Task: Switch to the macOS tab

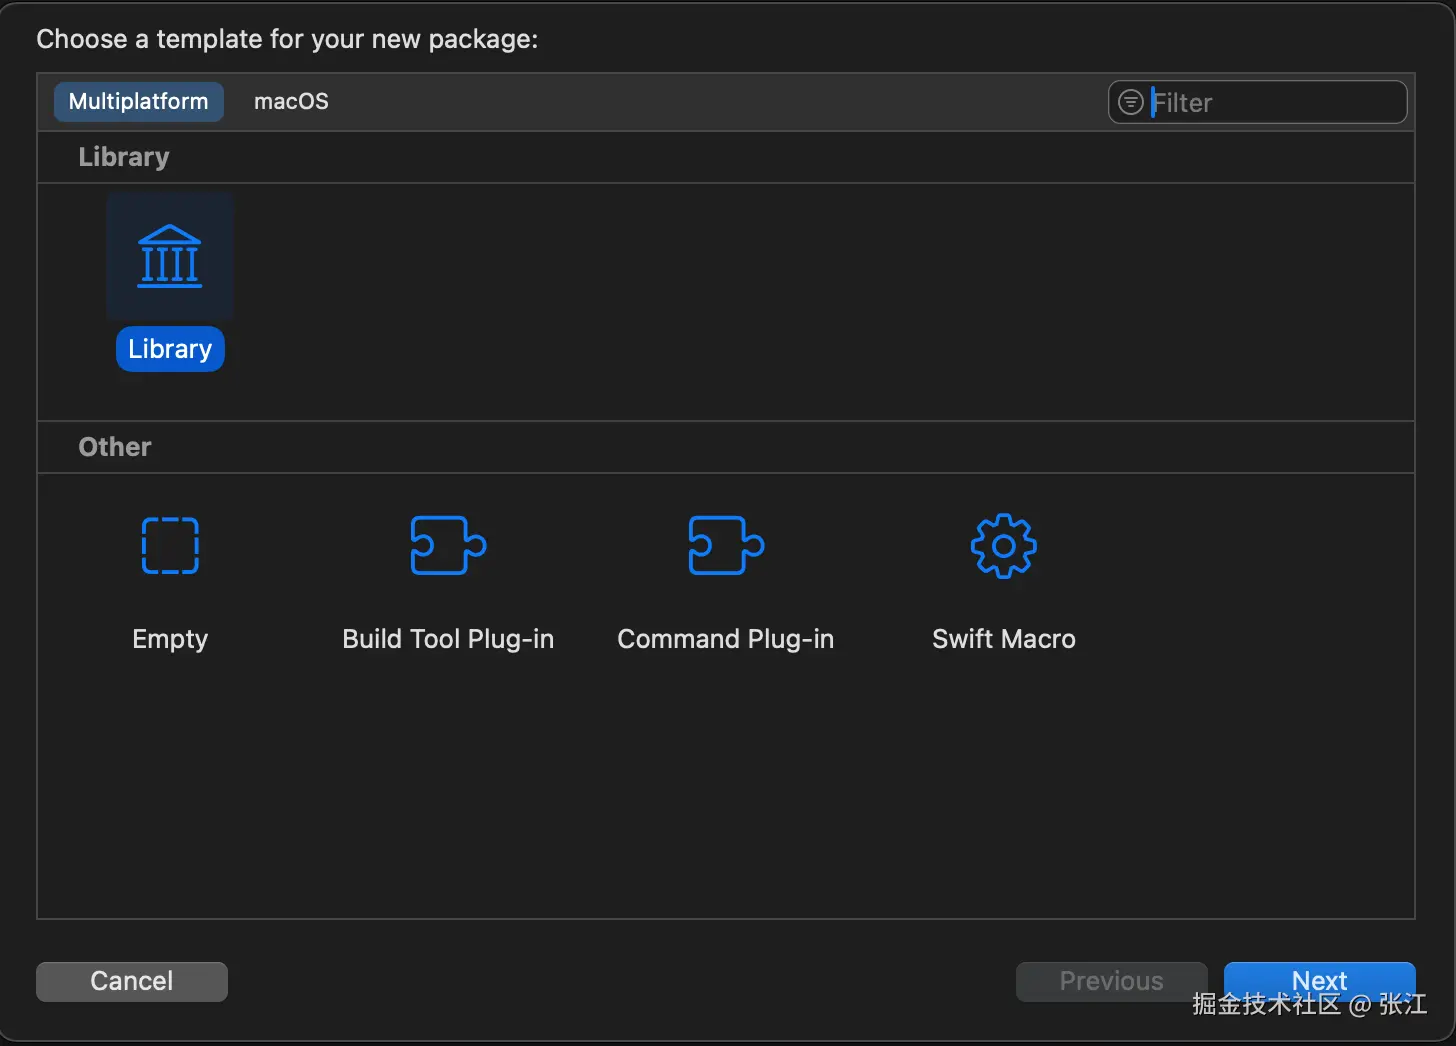Action: pos(291,102)
